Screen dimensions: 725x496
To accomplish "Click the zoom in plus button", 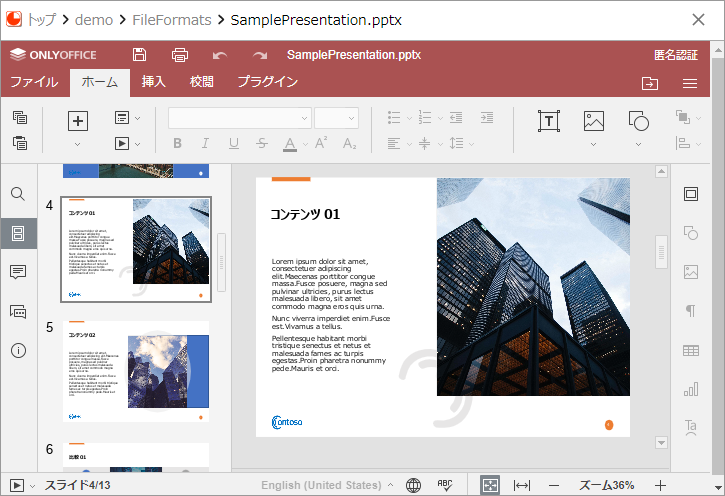I will point(660,485).
